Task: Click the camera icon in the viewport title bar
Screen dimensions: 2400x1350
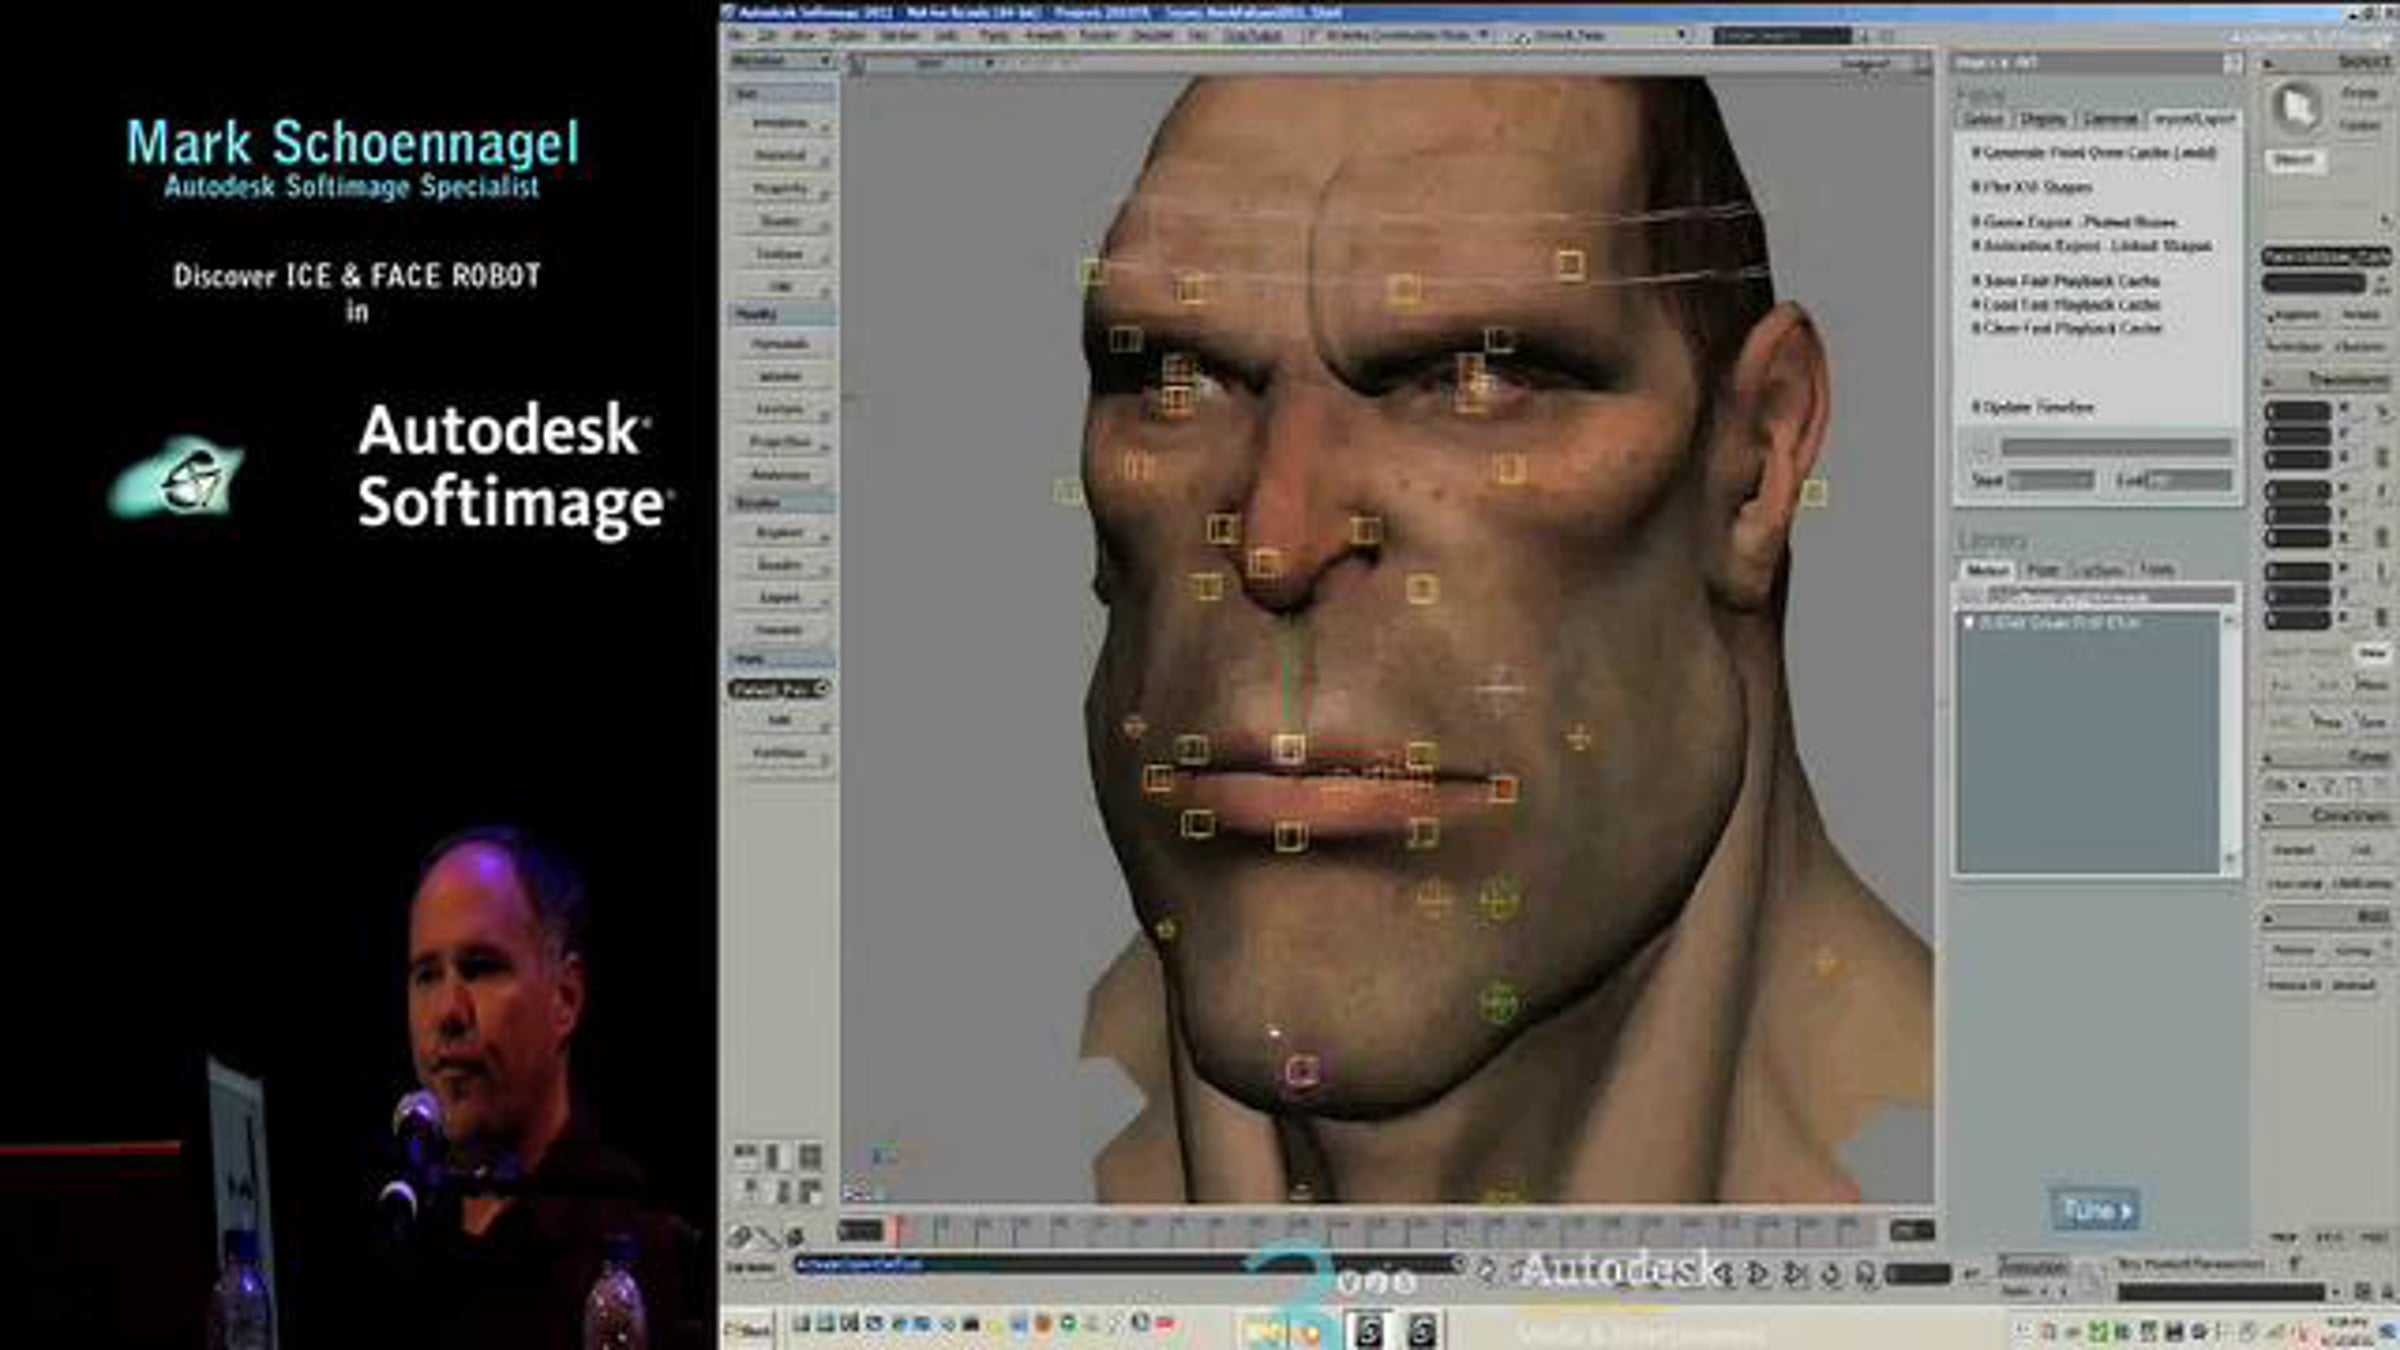Action: click(x=857, y=64)
